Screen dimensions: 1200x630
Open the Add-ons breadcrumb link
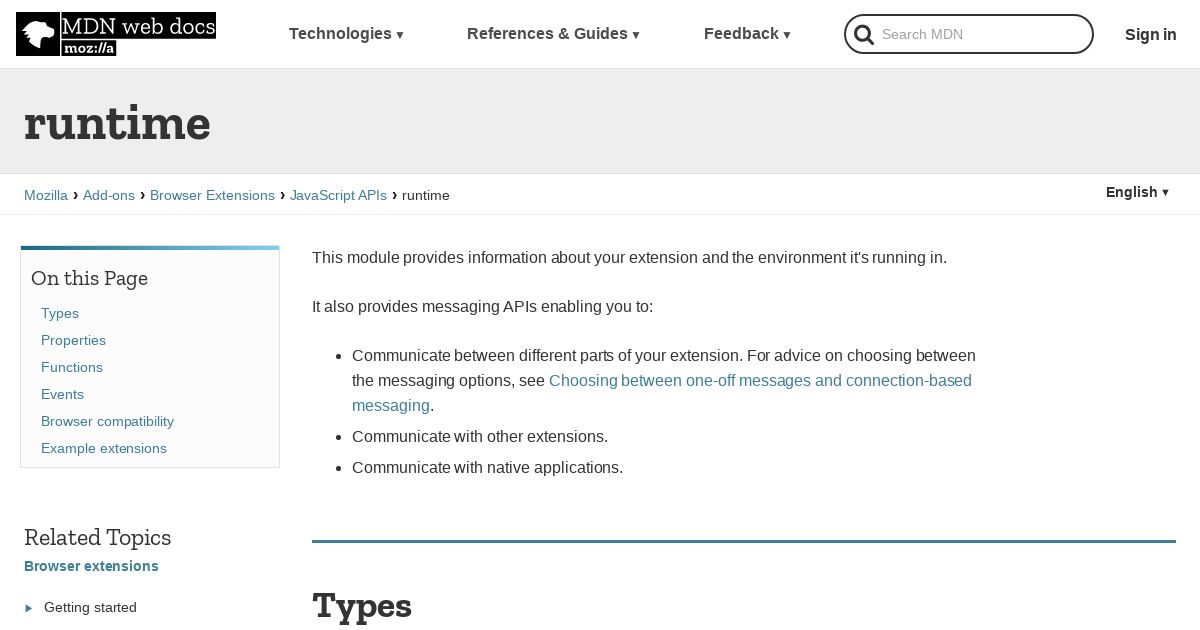tap(109, 195)
